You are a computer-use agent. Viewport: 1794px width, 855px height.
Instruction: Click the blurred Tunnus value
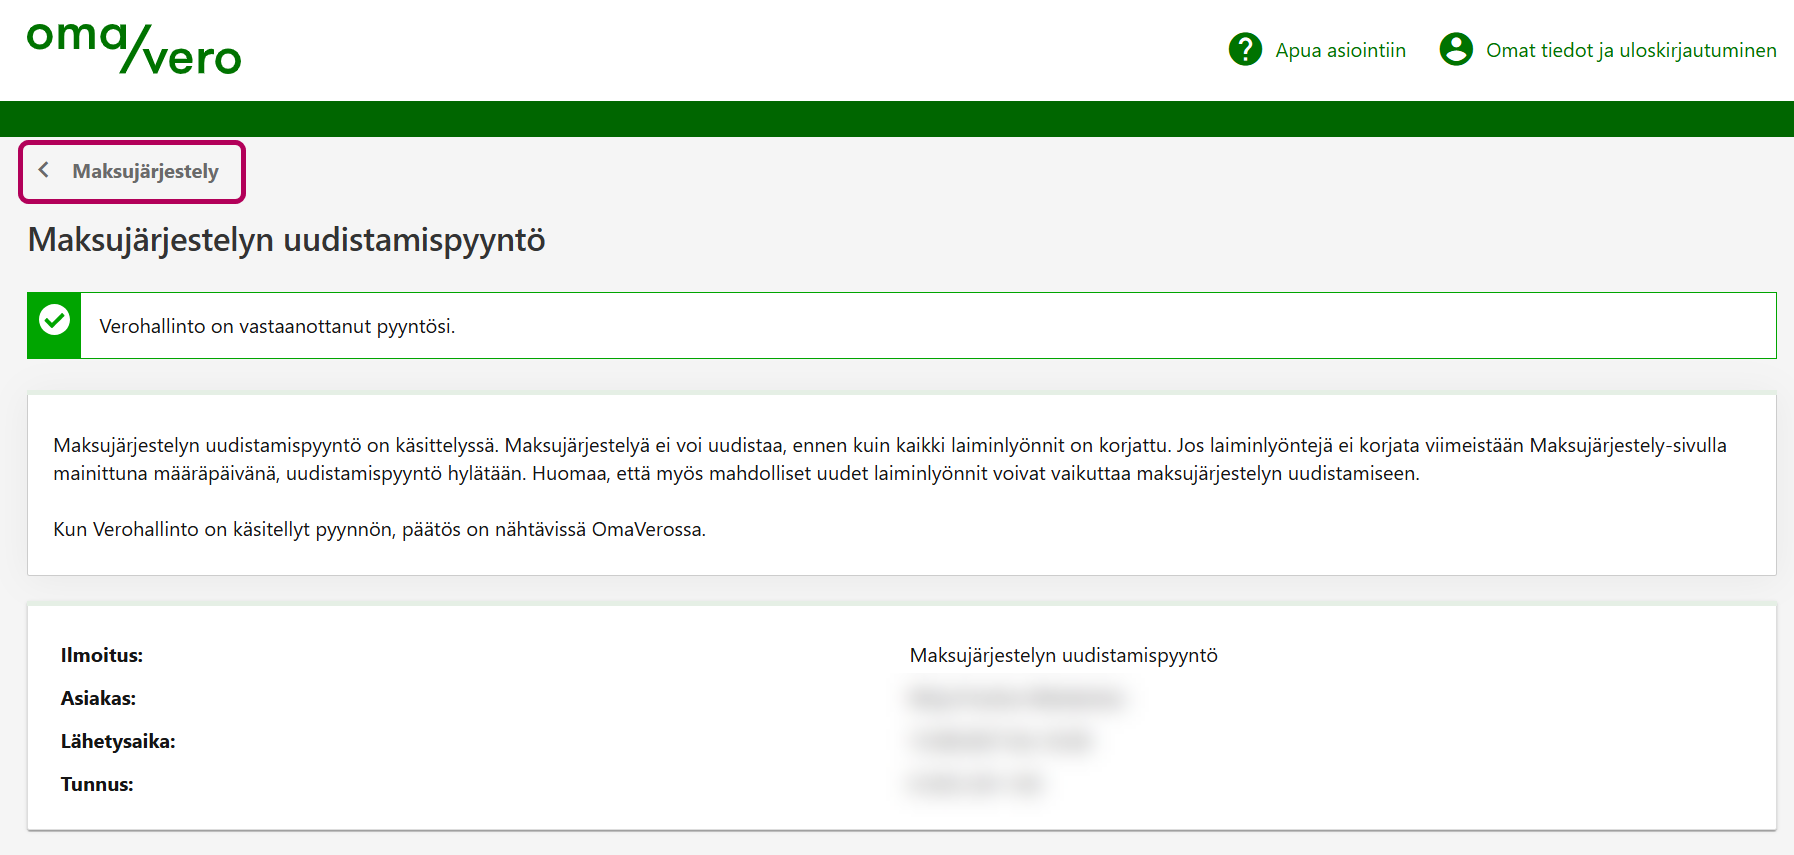point(976,784)
